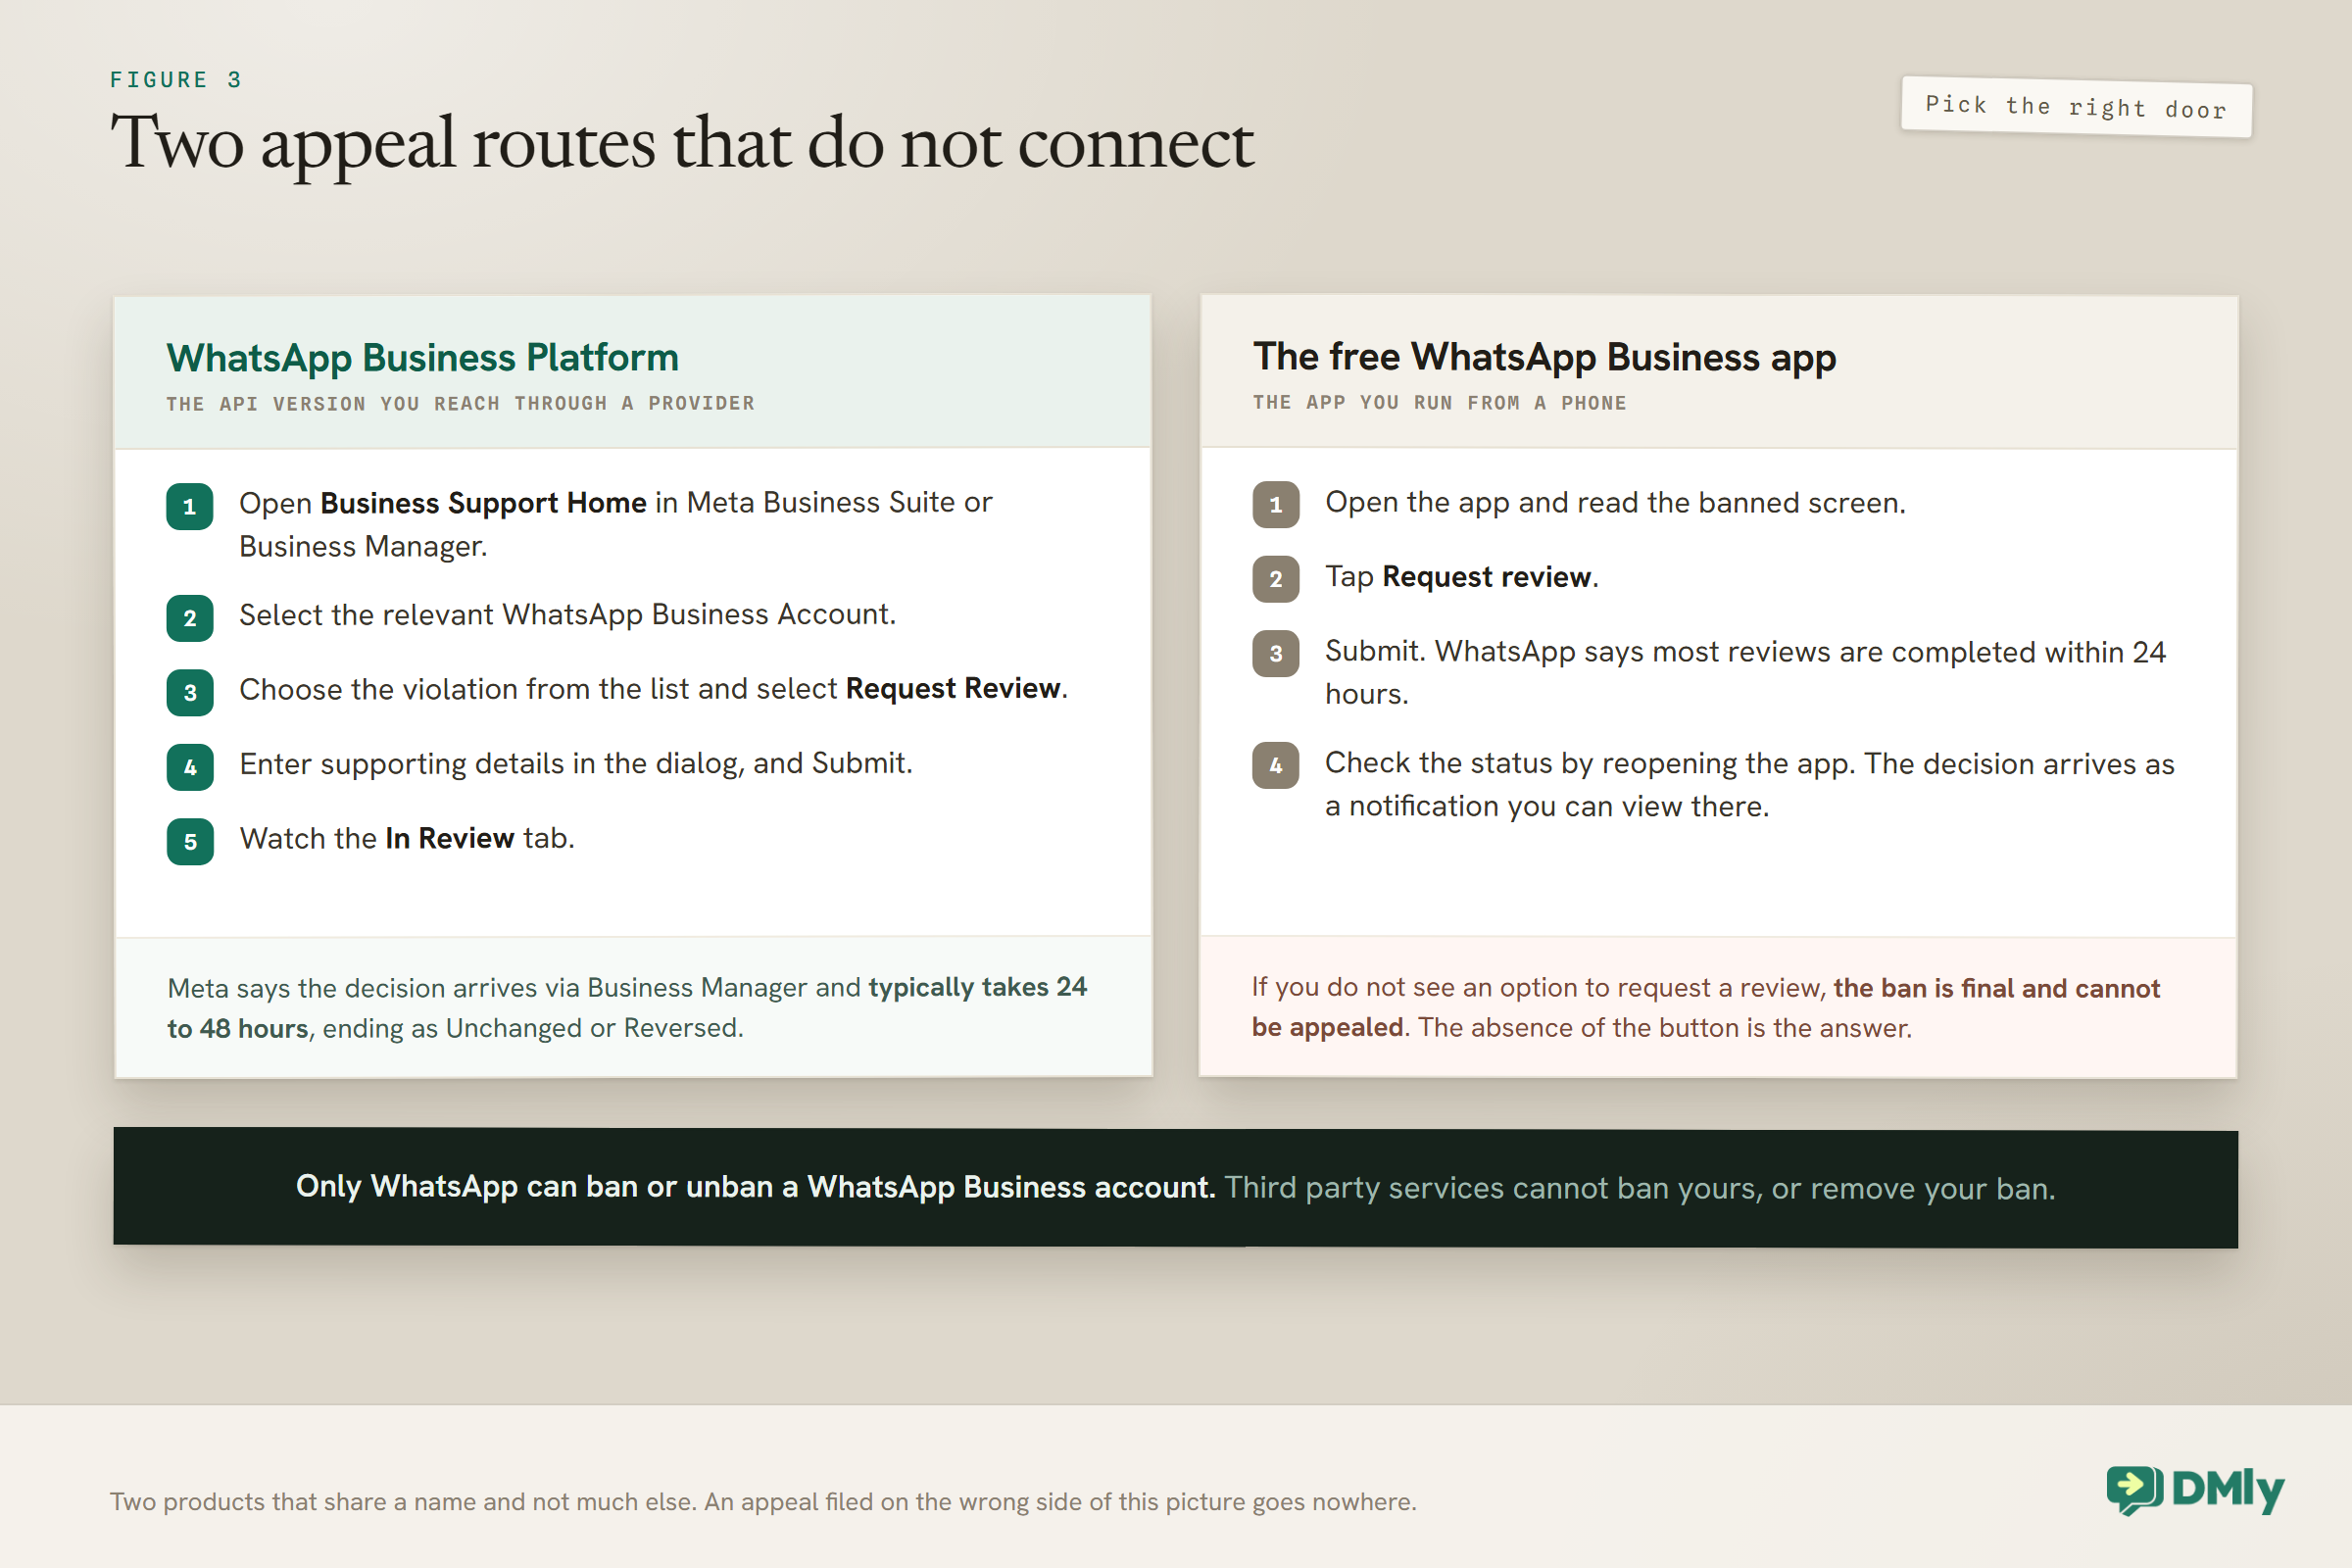Click the bold 'Business Support Home' text
The height and width of the screenshot is (1568, 2352).
483,503
